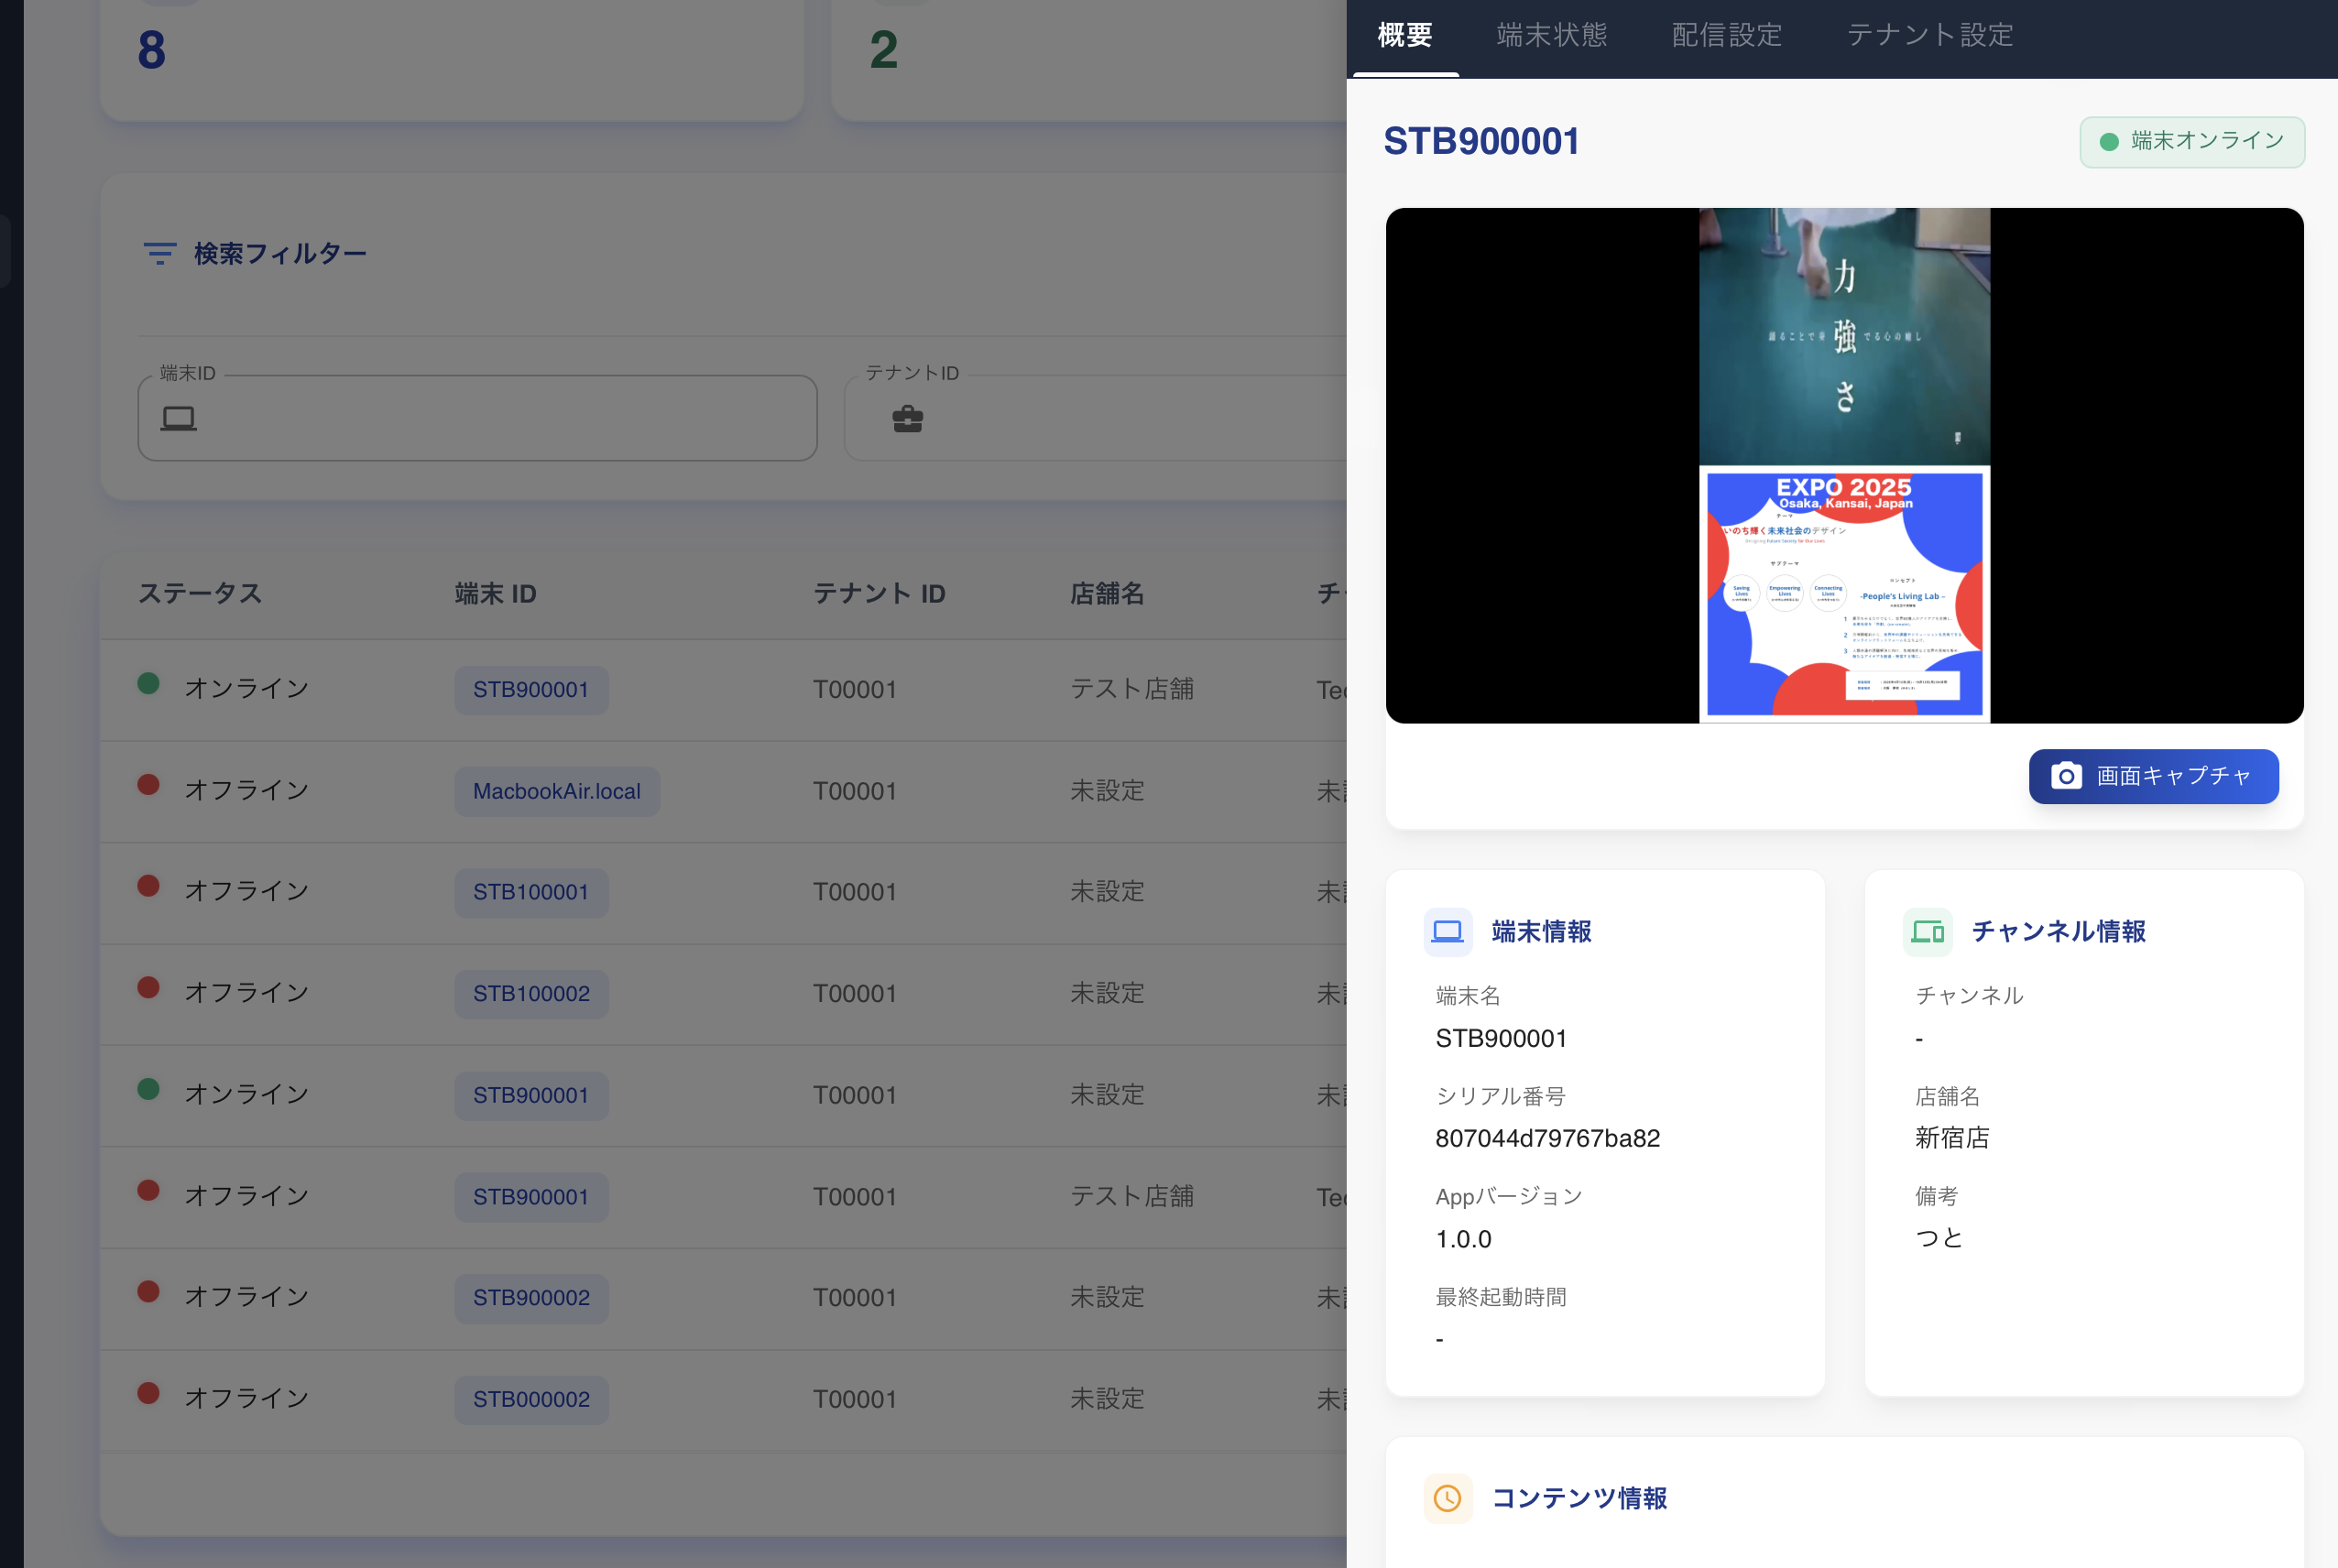Open the MacbookAir.local device link
This screenshot has width=2338, height=1568.
pyautogui.click(x=556, y=791)
